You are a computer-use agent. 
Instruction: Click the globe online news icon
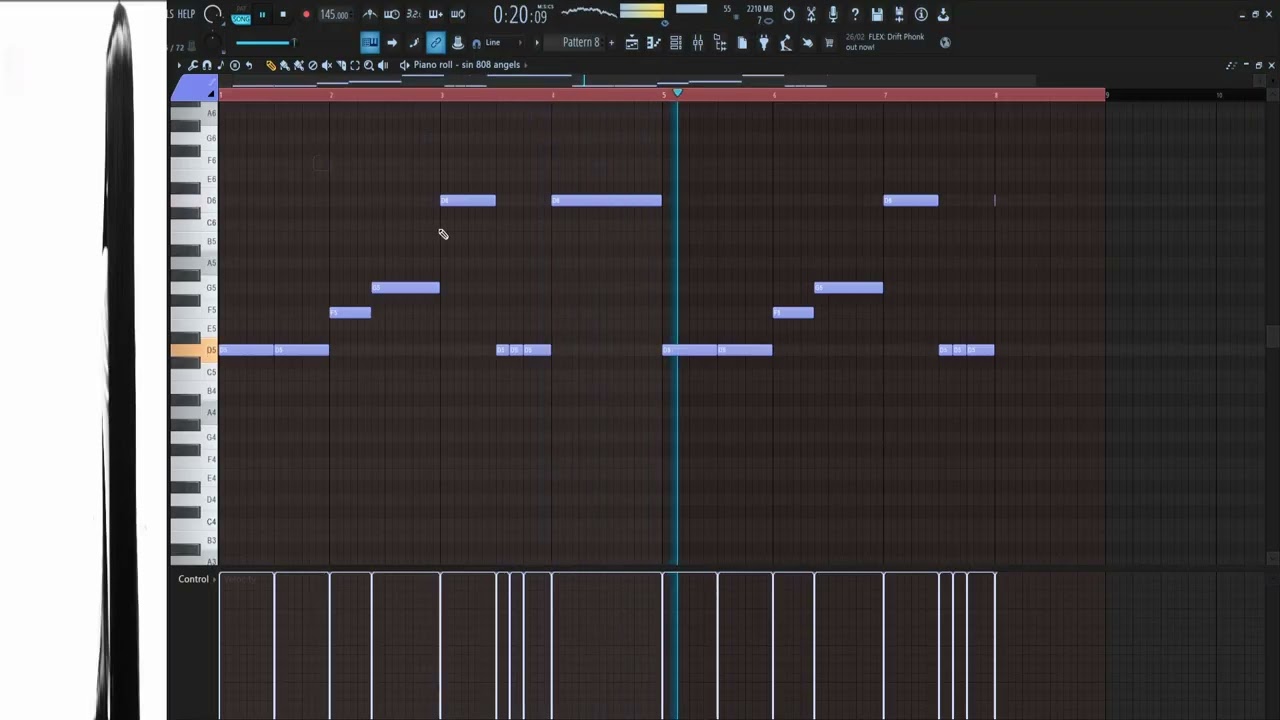945,42
